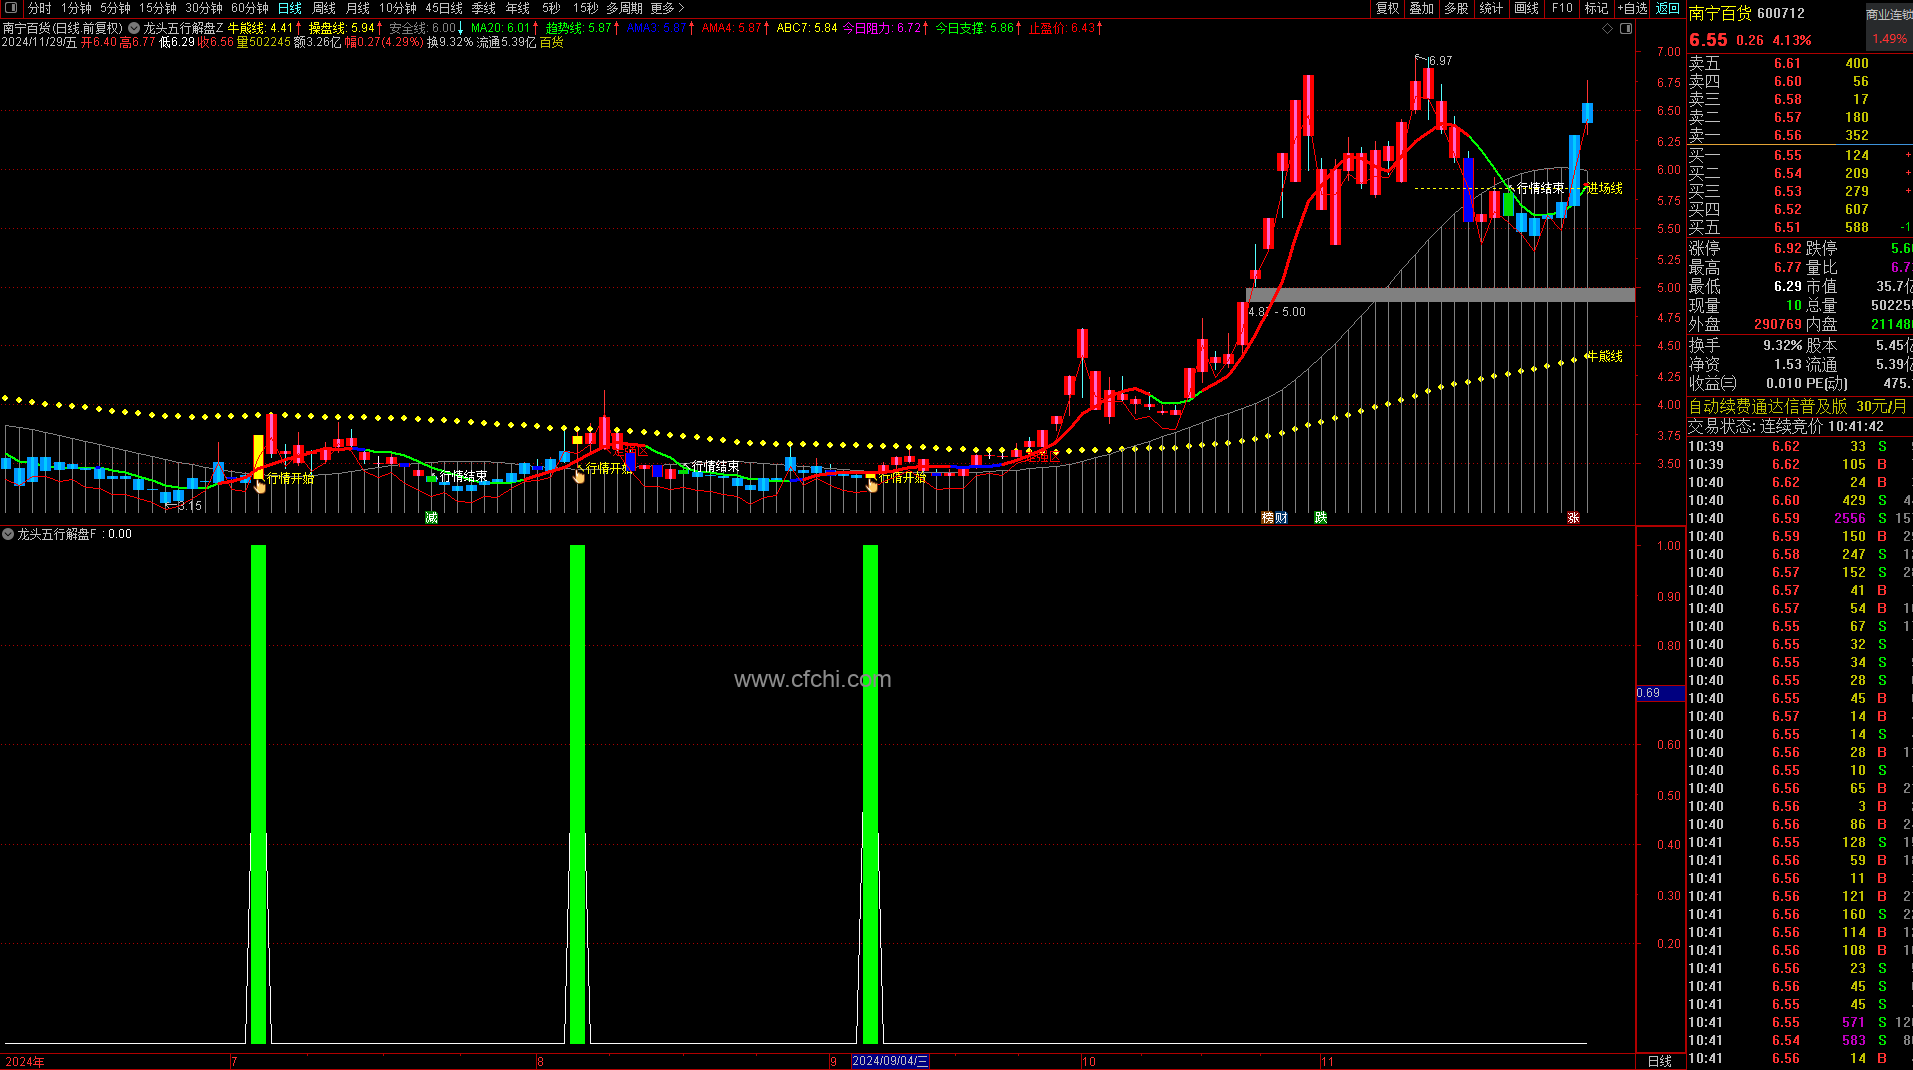Viewport: 1913px width, 1070px height.
Task: Expand the 龙头五行解盘F sub-chart indicator menu
Action: tap(8, 534)
